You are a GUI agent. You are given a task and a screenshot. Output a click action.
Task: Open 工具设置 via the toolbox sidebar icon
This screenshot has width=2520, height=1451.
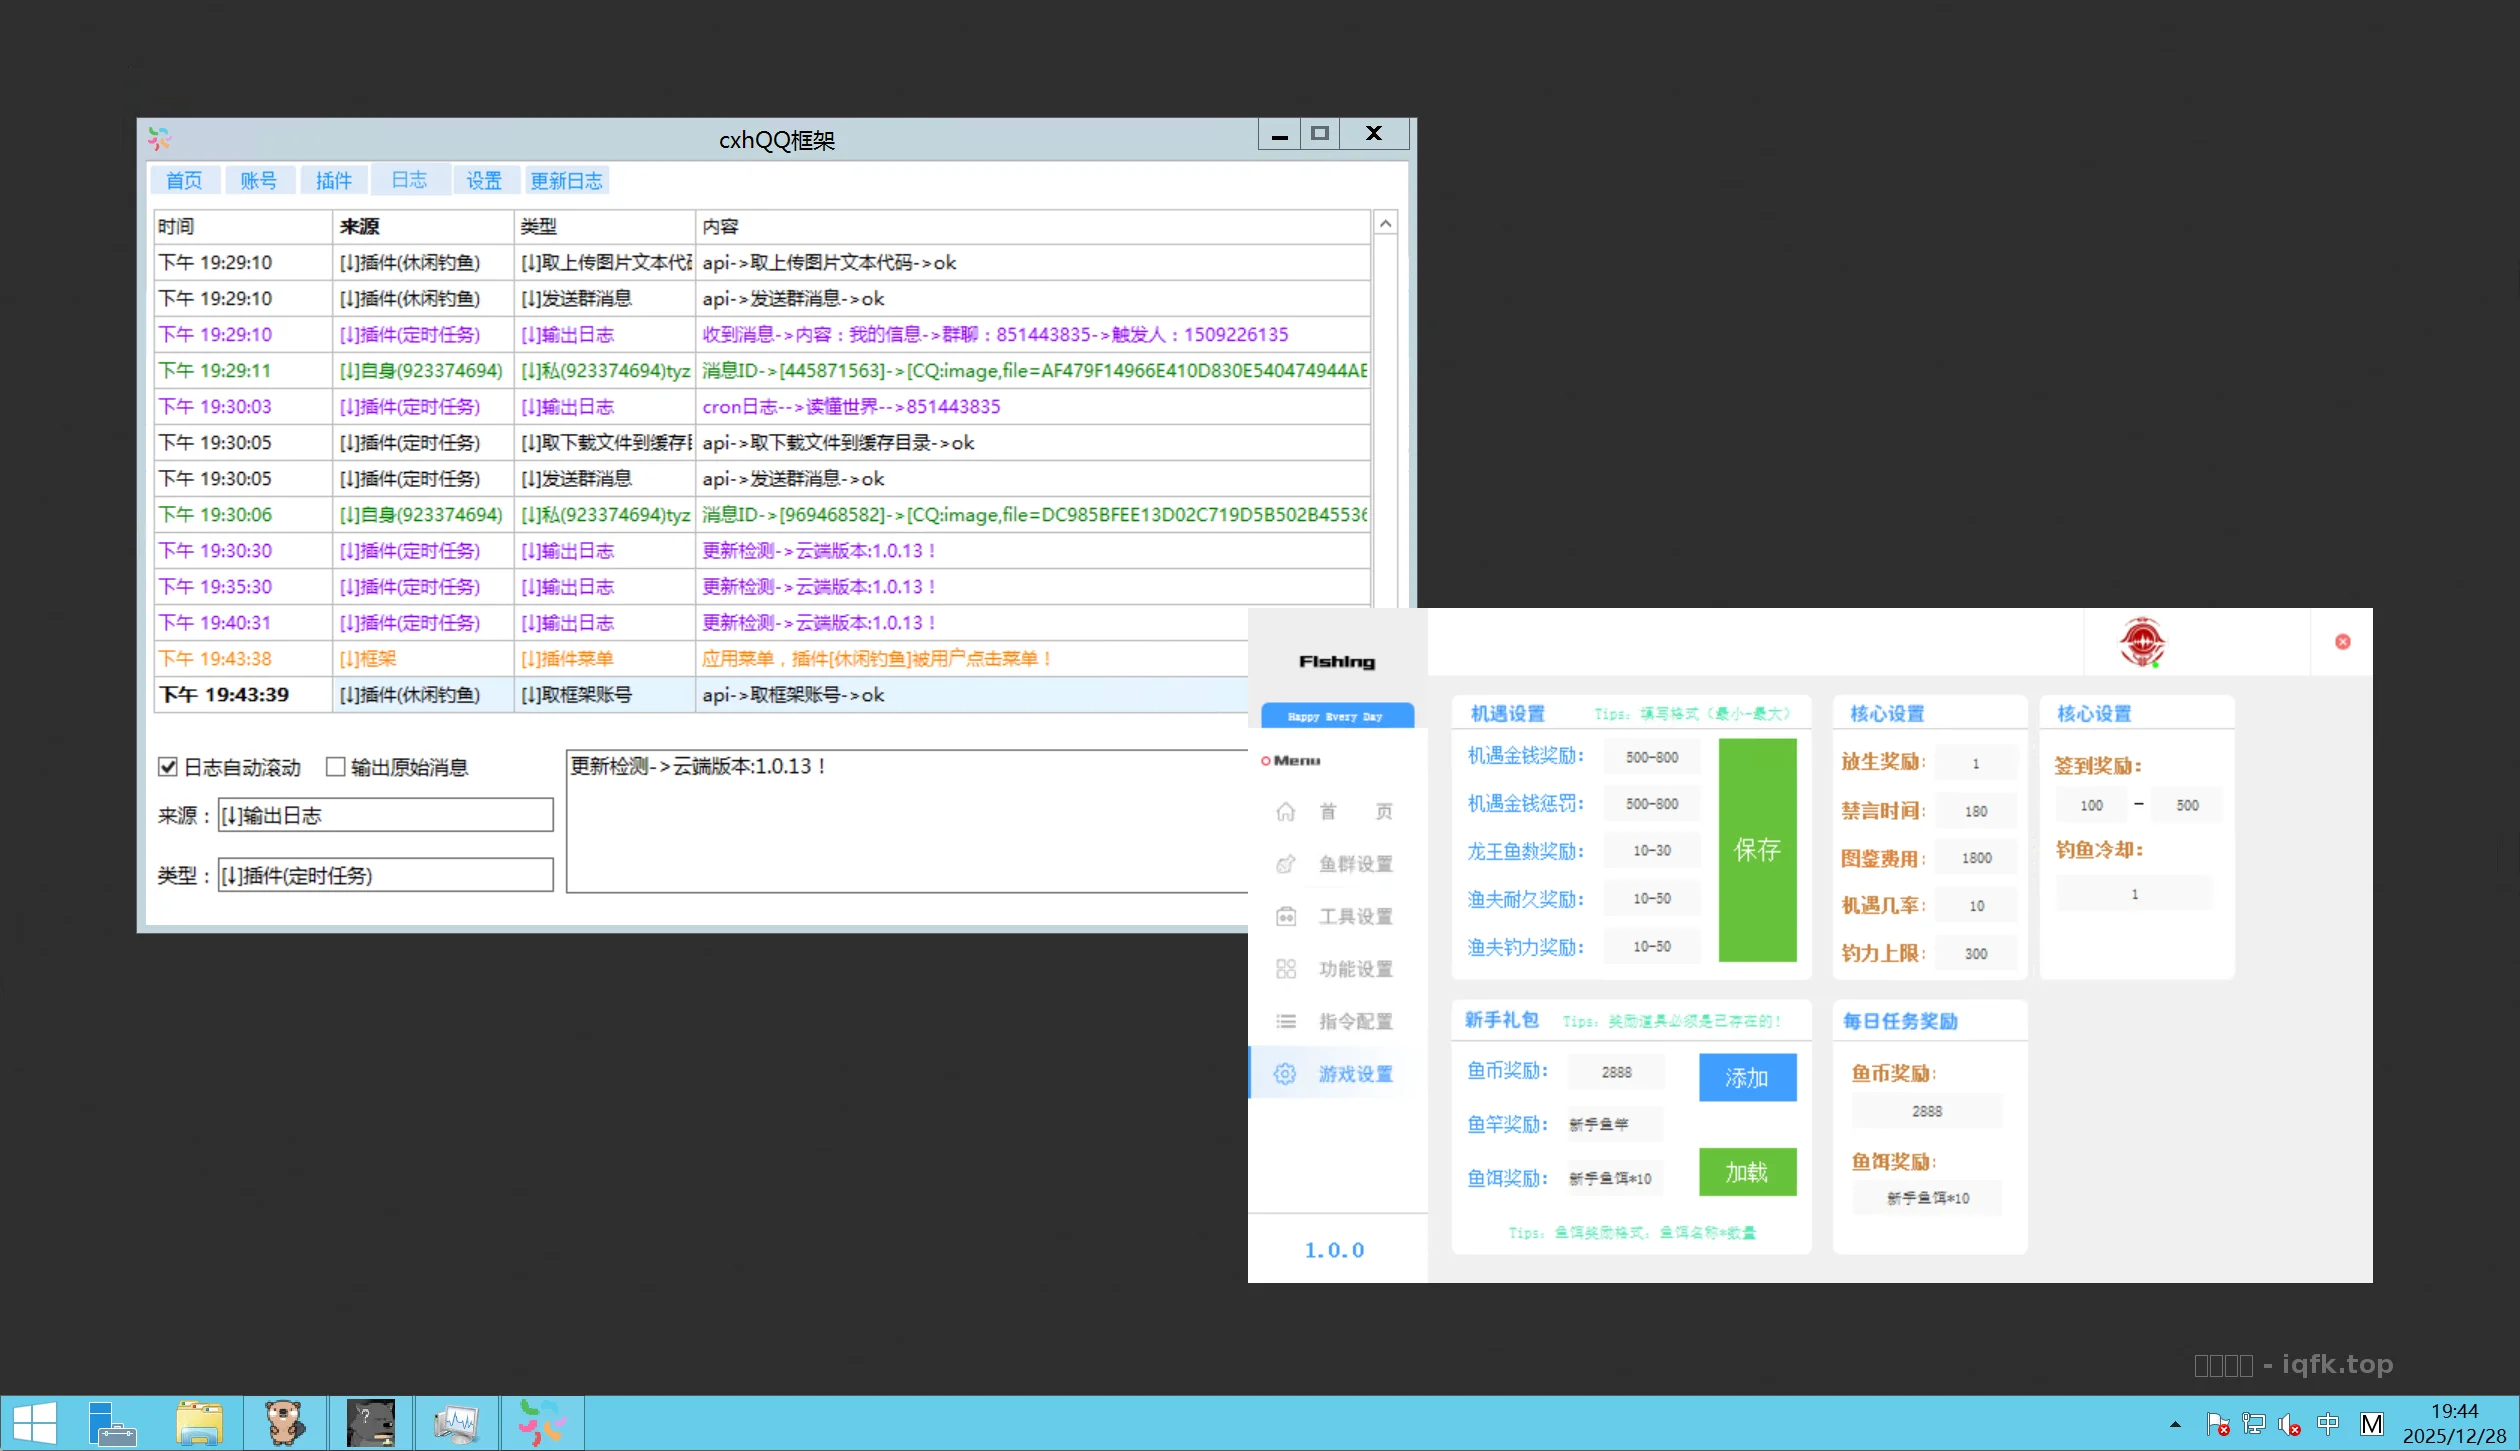(x=1287, y=915)
